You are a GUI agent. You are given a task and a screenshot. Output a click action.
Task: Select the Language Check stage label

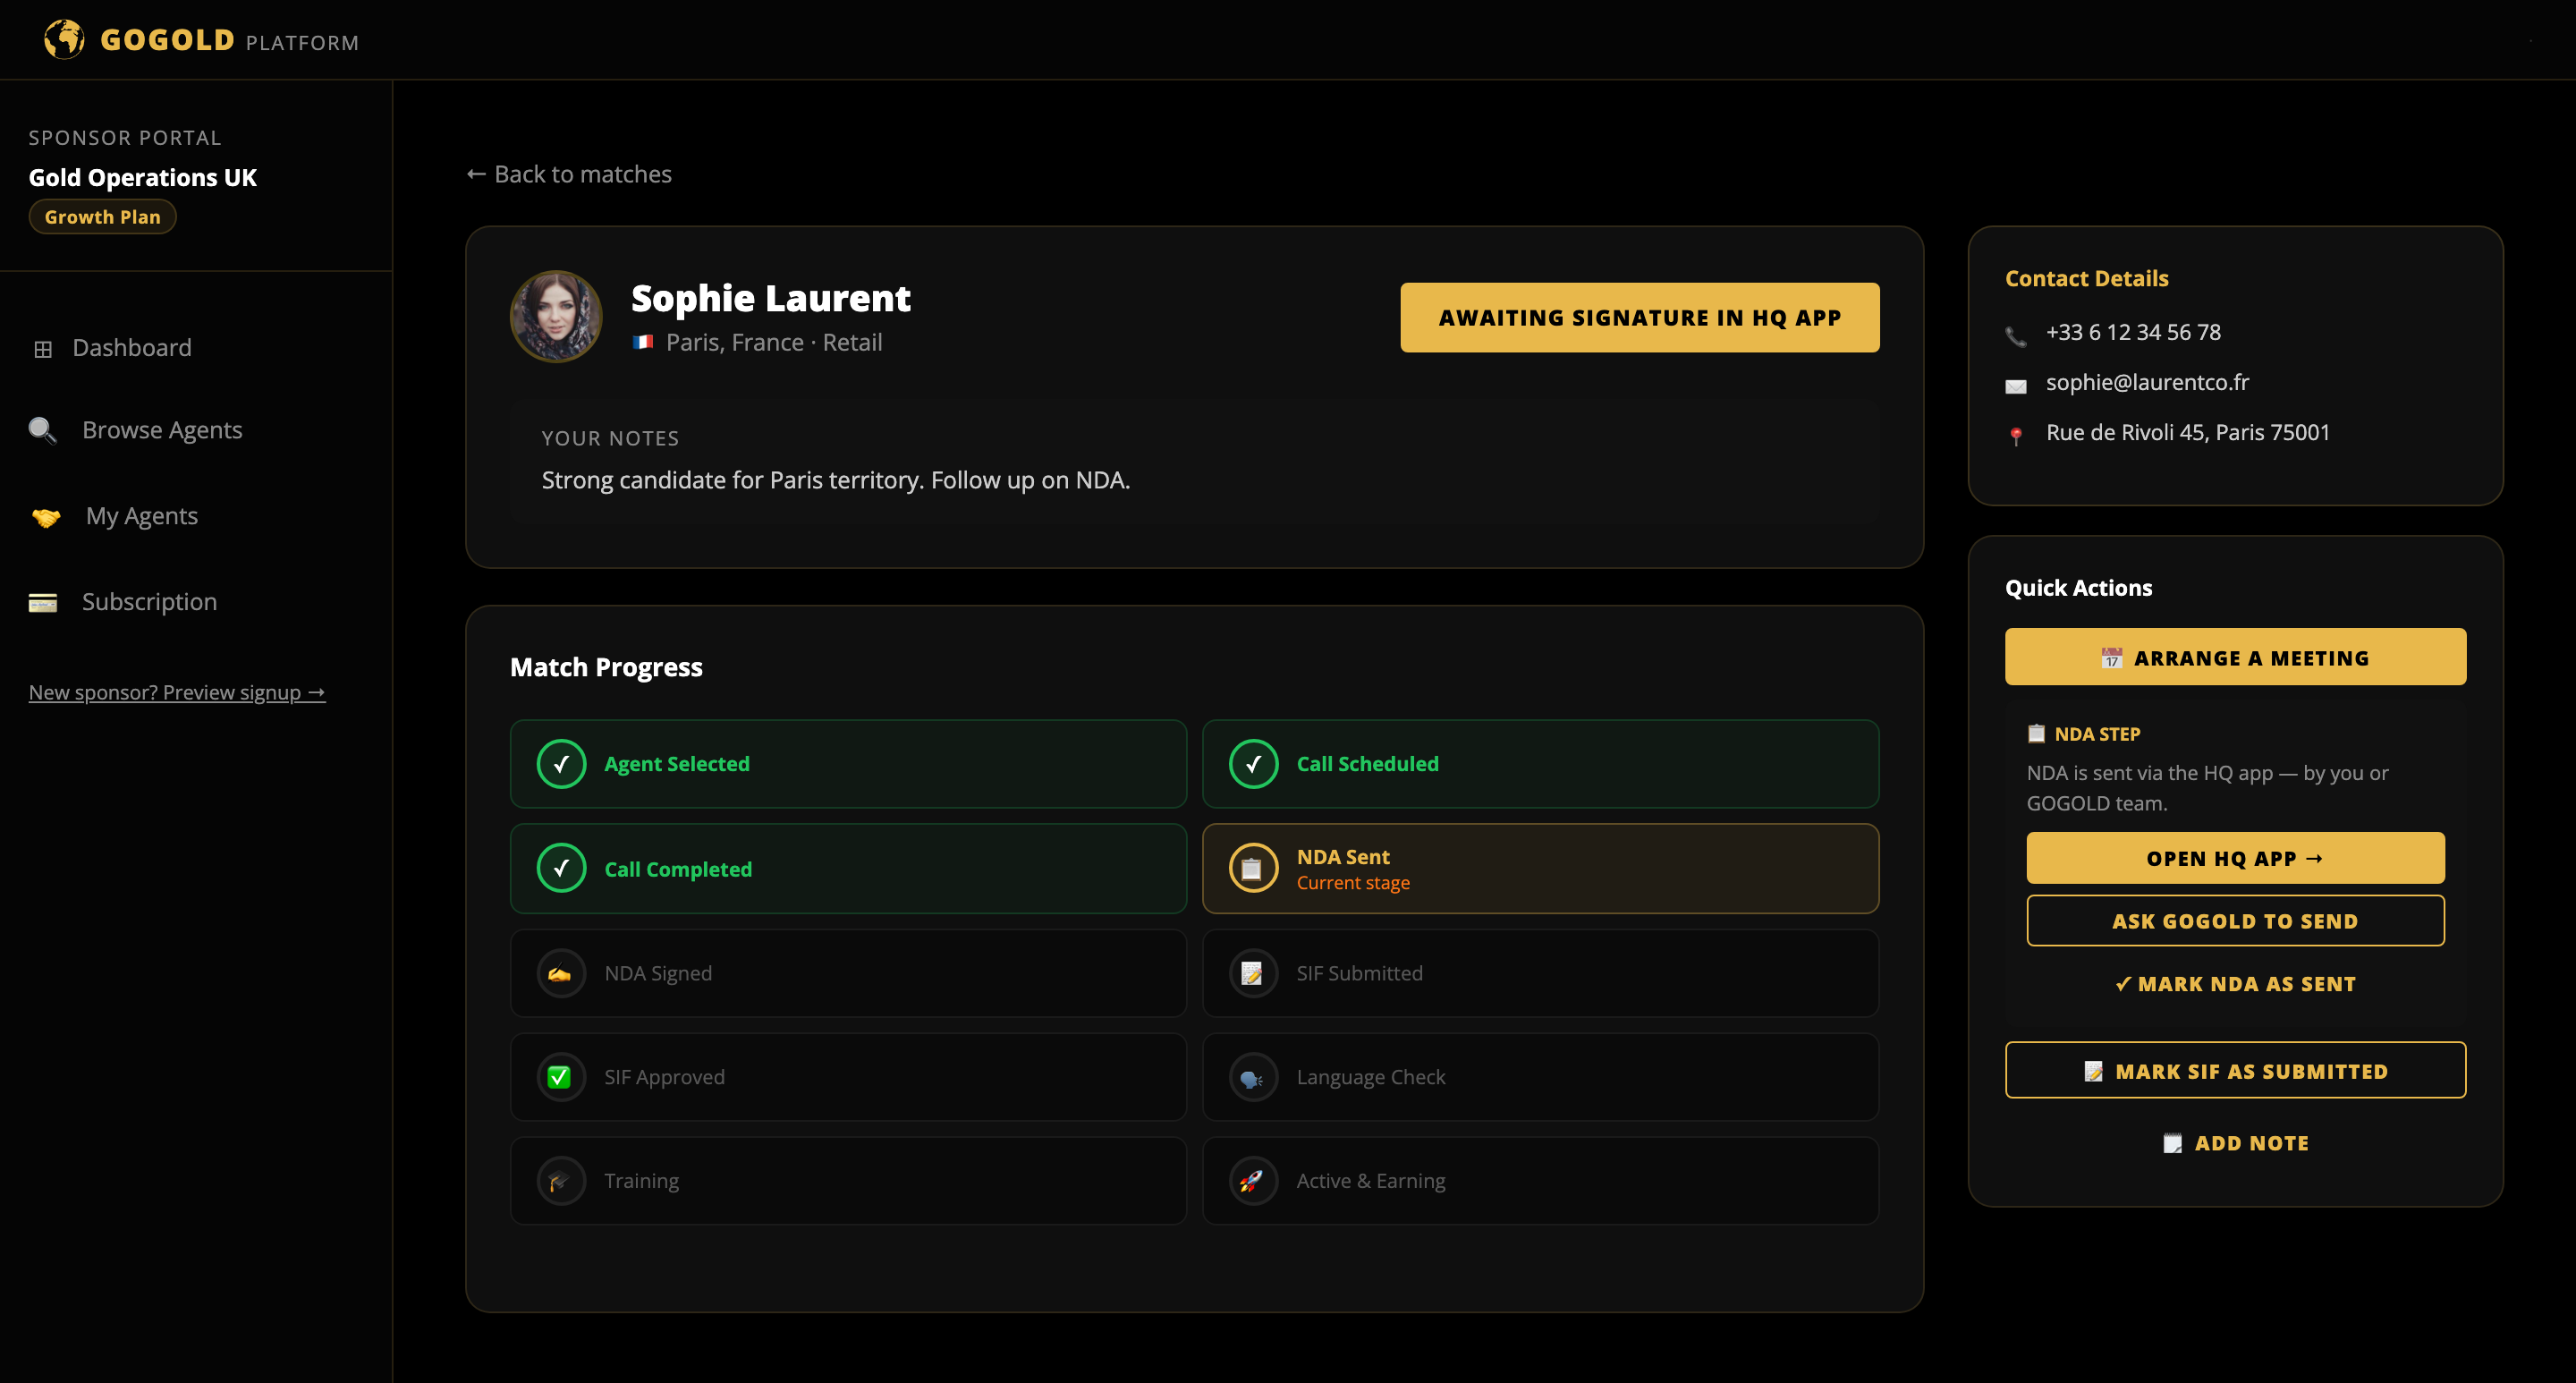1370,1077
